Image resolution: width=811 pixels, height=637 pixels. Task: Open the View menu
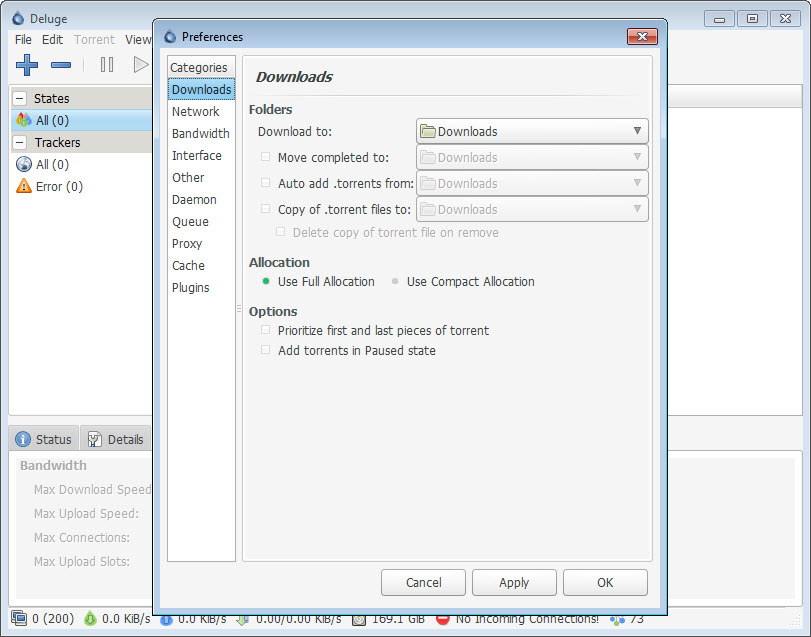click(x=138, y=40)
